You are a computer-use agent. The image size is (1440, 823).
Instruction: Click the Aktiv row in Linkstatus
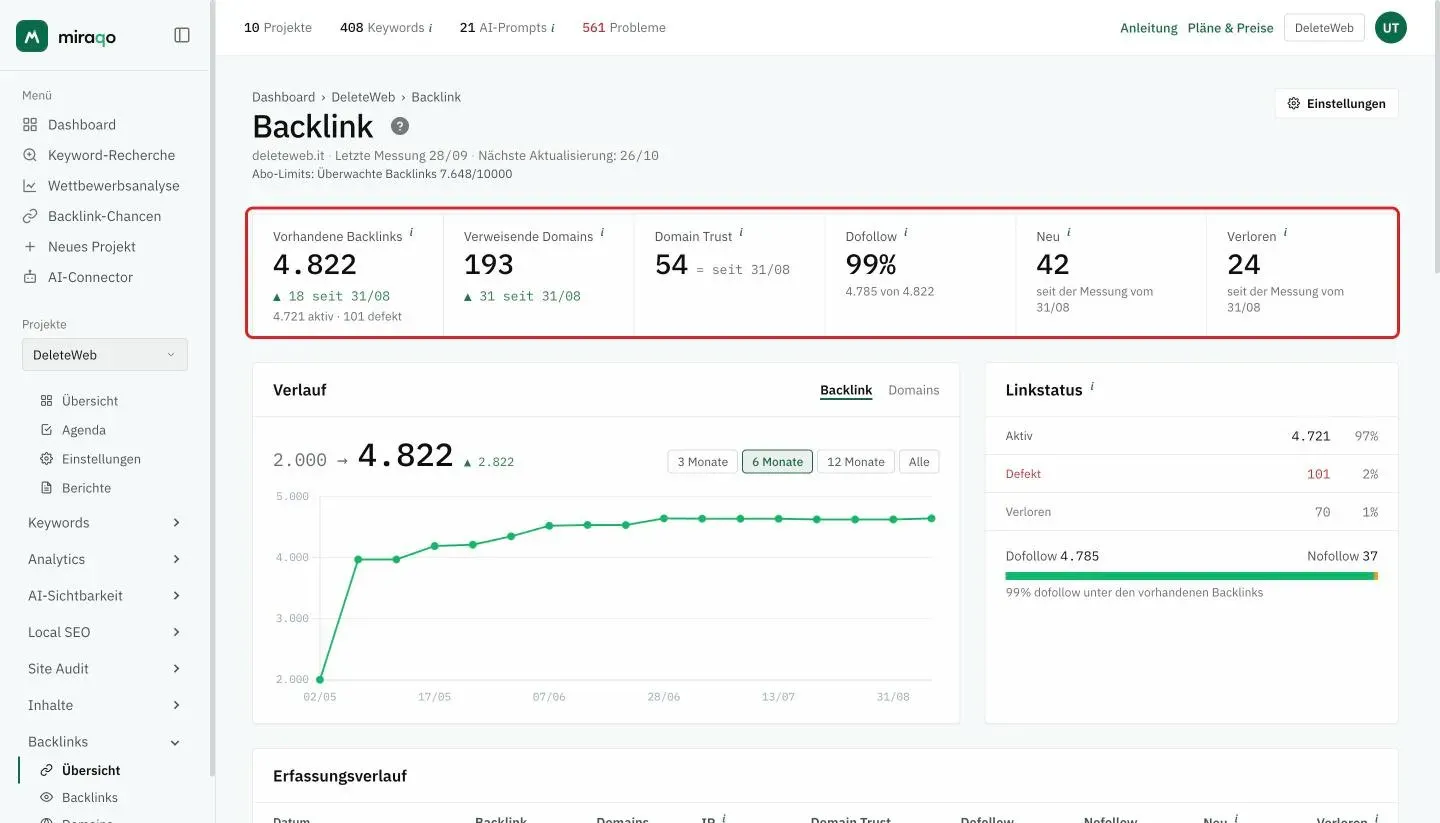pyautogui.click(x=1191, y=436)
